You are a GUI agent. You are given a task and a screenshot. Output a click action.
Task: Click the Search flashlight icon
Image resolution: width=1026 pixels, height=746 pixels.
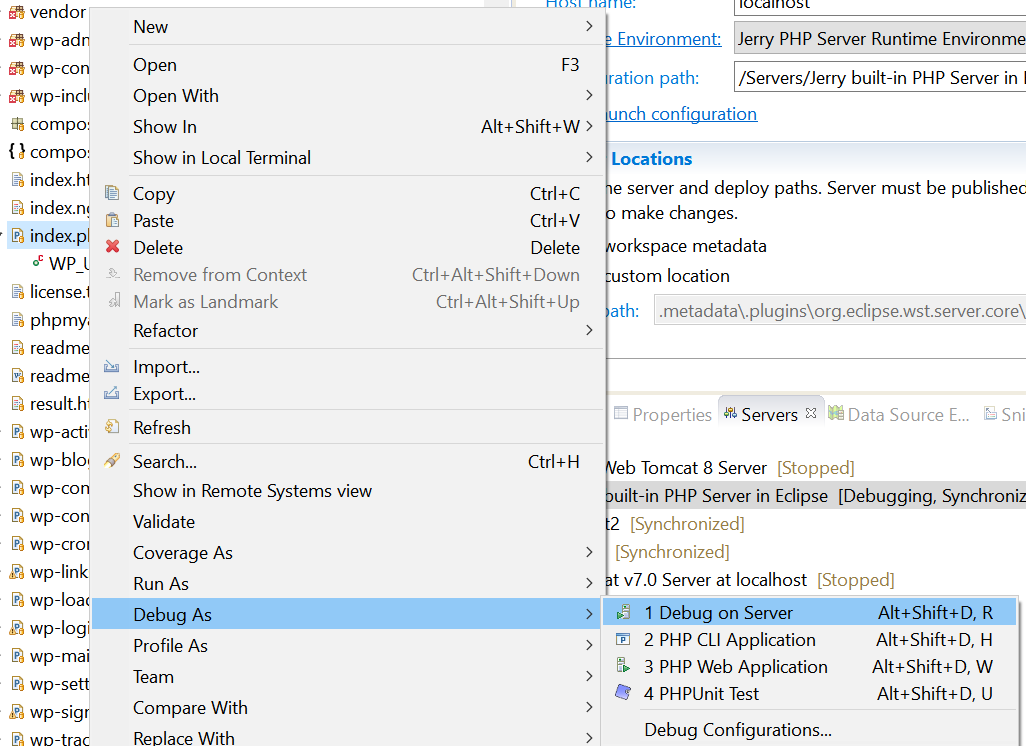pyautogui.click(x=112, y=461)
